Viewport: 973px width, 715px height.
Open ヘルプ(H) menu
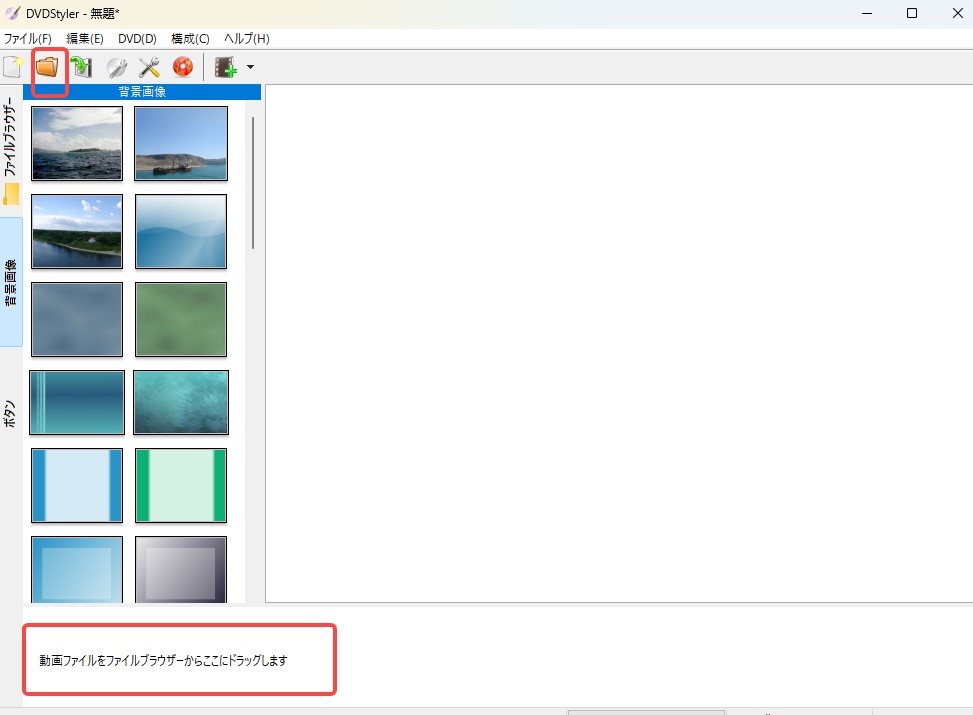click(x=247, y=38)
